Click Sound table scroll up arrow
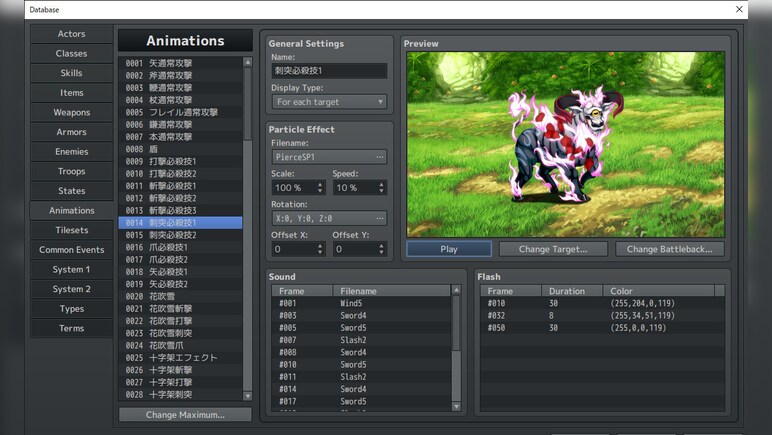This screenshot has width=772, height=435. pos(456,290)
